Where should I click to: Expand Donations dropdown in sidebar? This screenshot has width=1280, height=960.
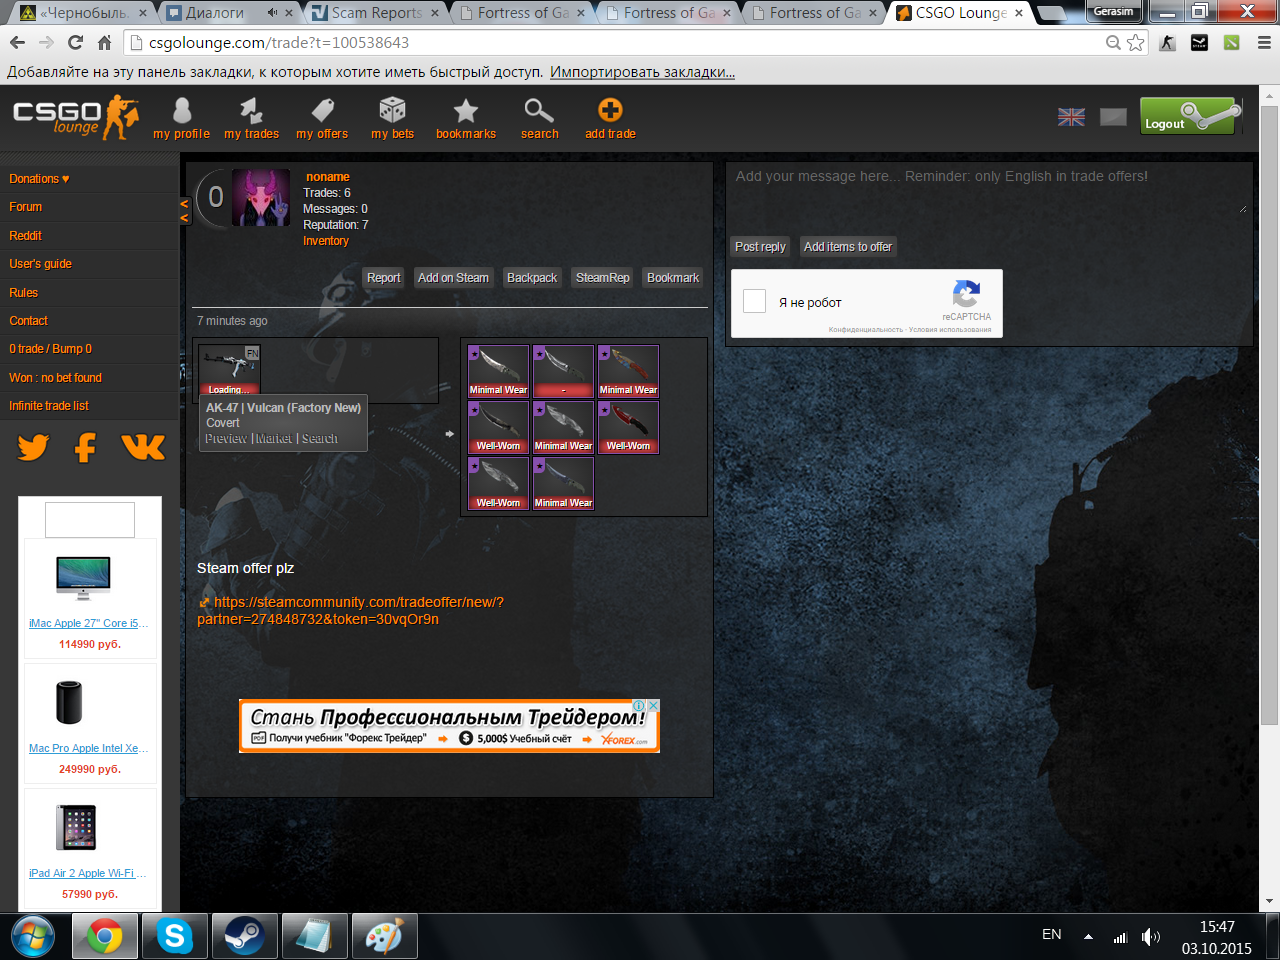39,179
